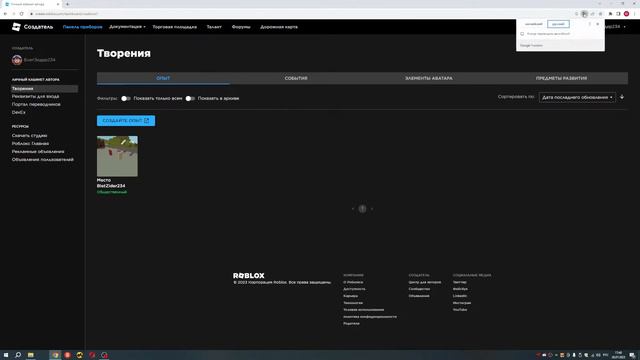Screen dimensions: 640x360
Task: Open the Панель приборов dashboard link
Action: tap(82, 27)
